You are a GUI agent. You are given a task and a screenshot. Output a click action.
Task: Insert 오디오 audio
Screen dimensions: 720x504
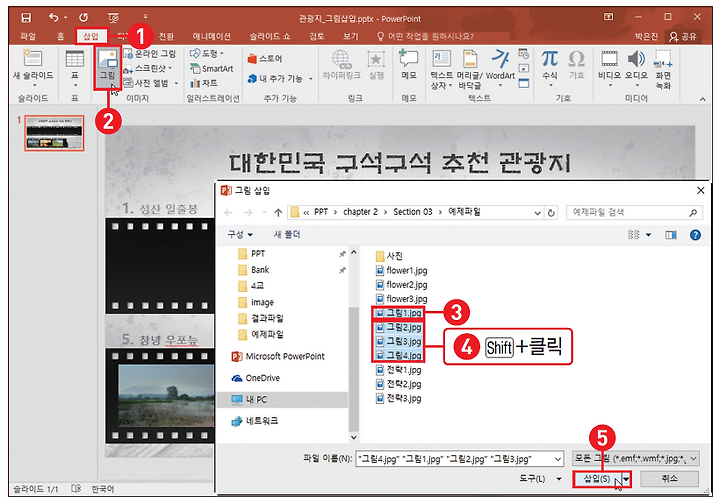[636, 68]
